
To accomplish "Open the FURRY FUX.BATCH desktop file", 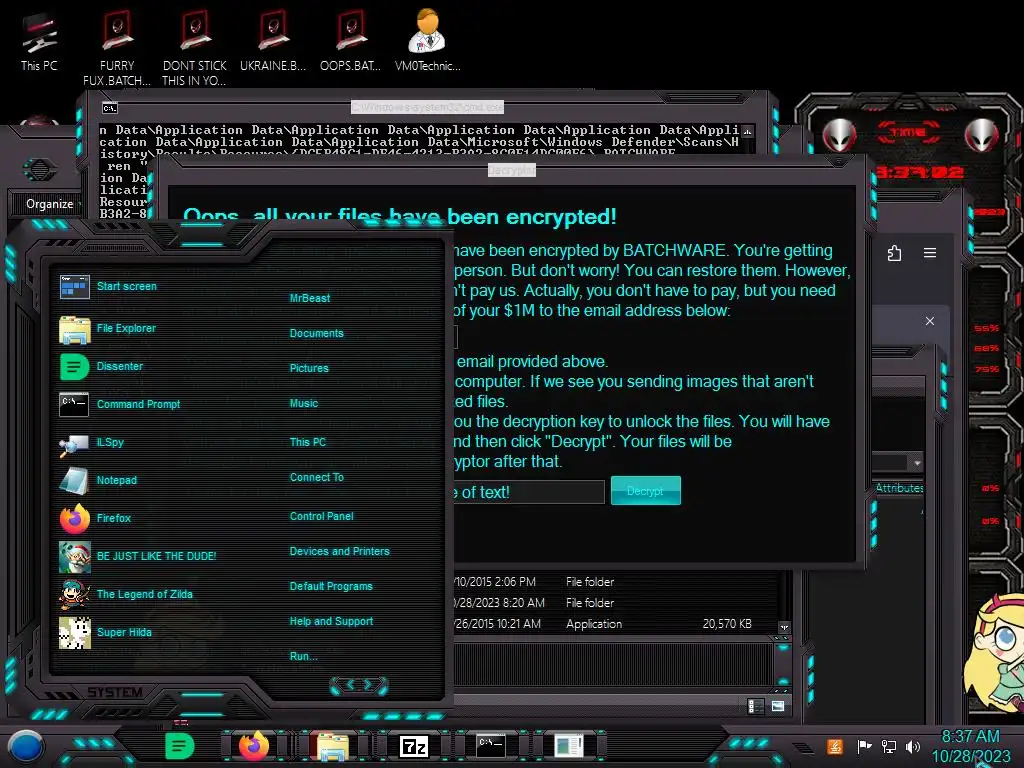I will tap(117, 48).
